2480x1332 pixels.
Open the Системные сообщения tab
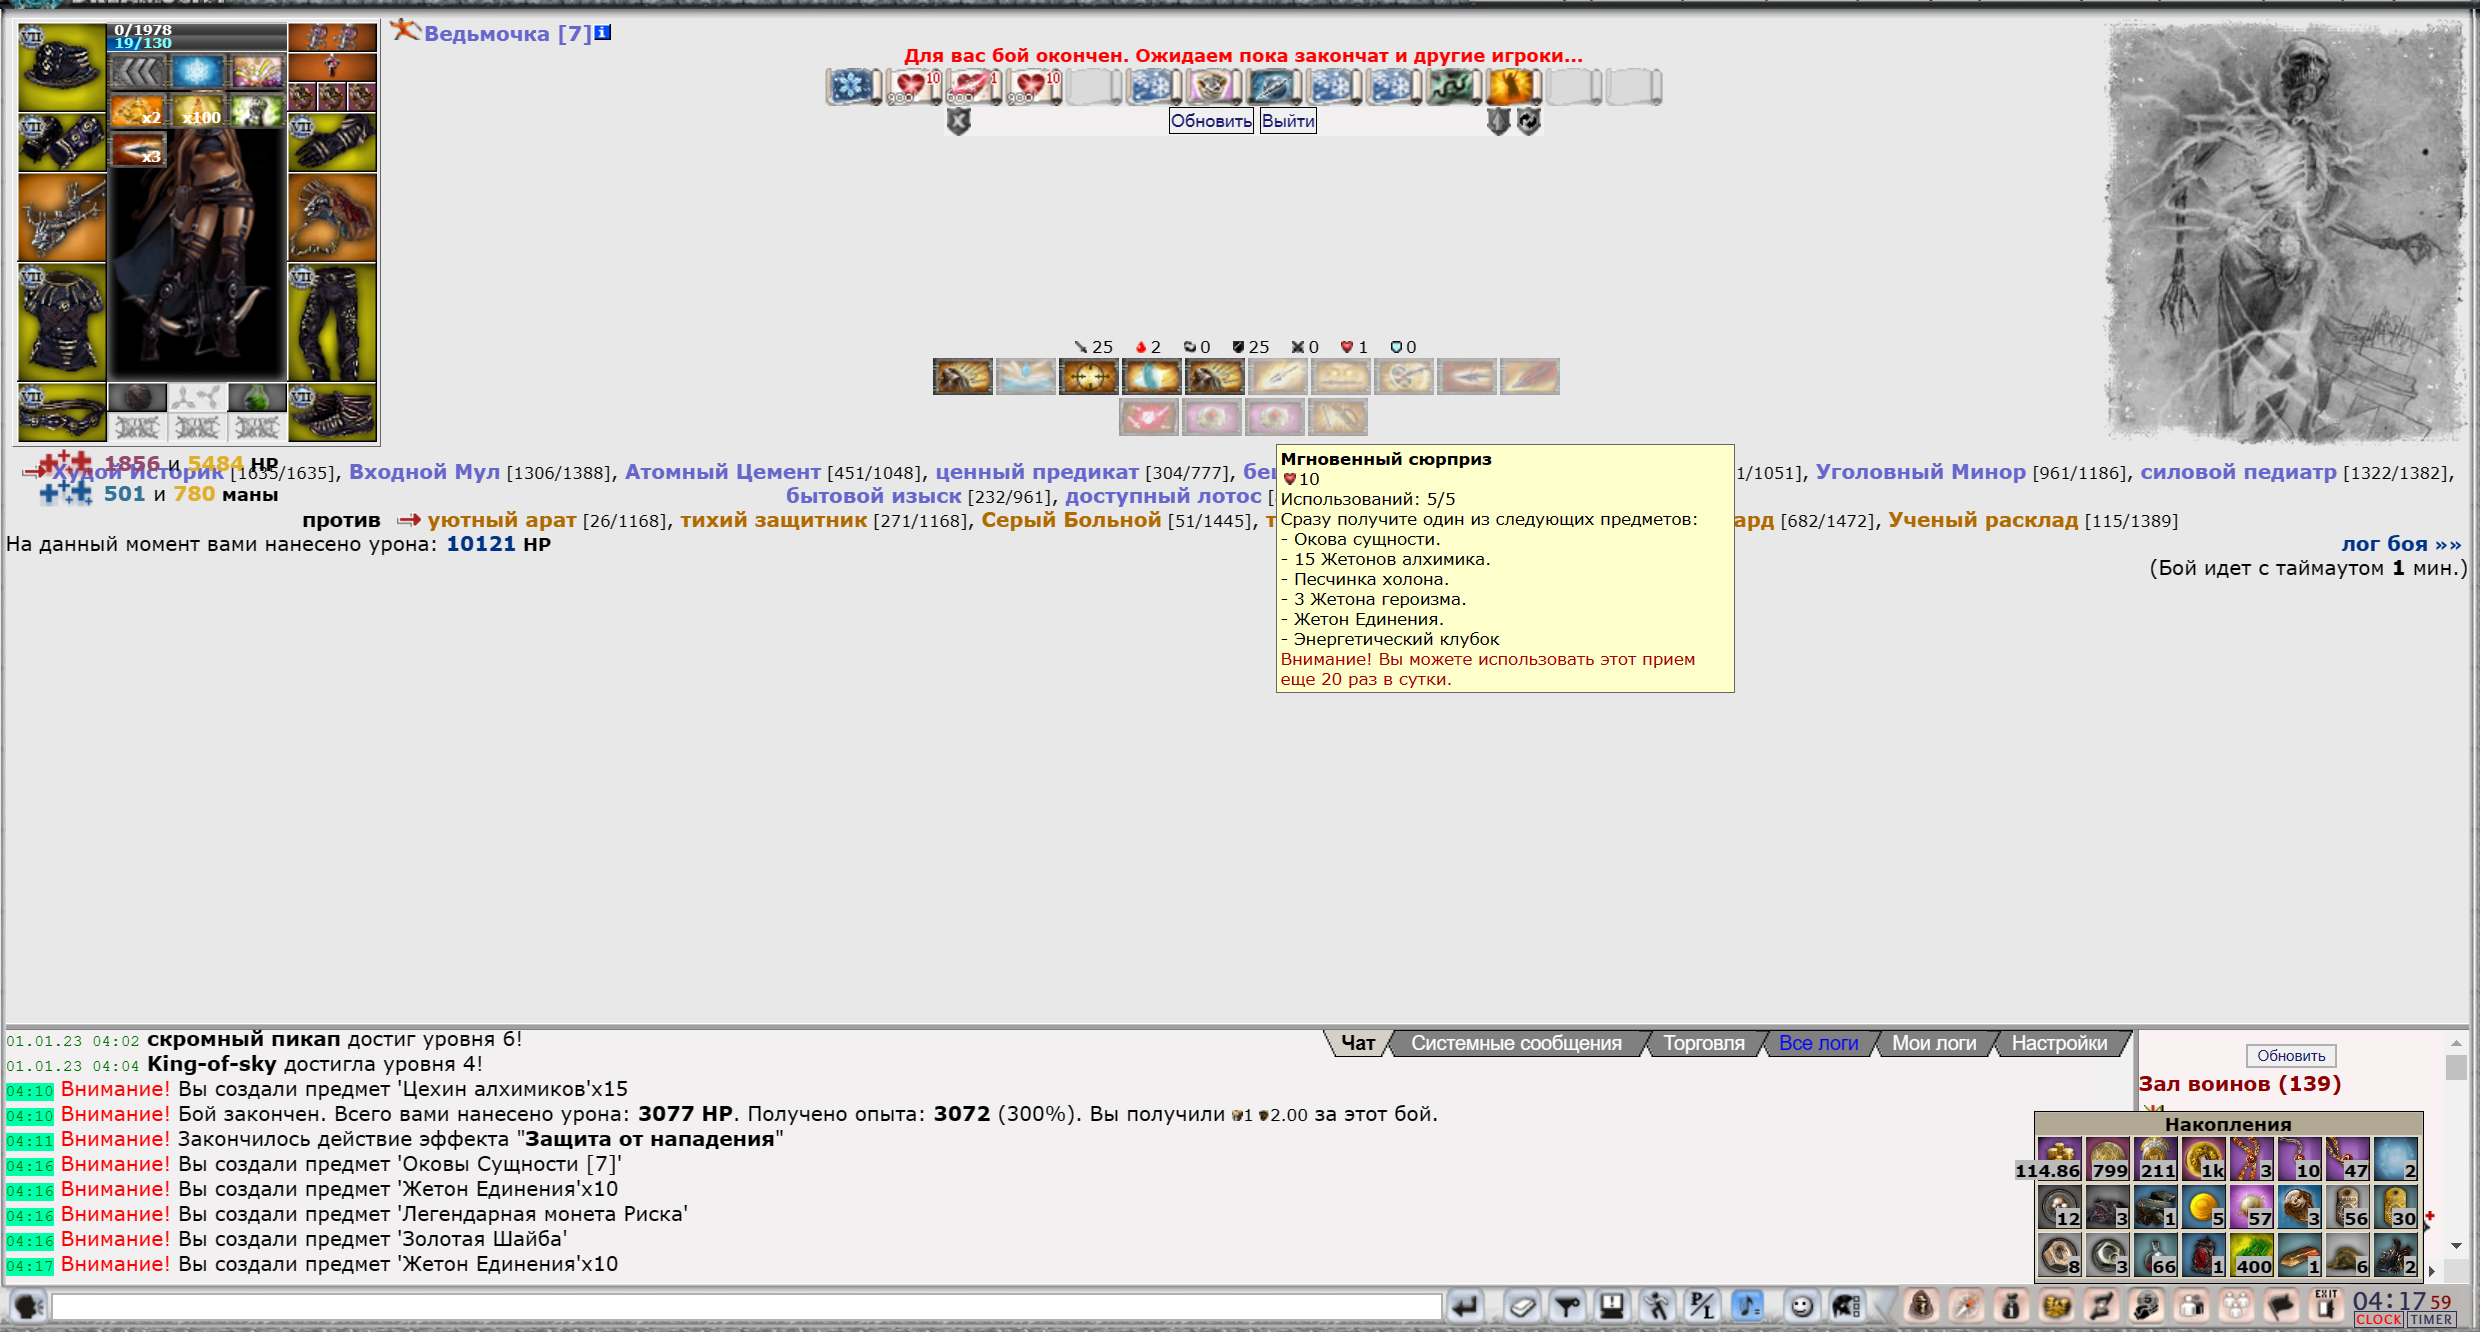click(x=1516, y=1043)
